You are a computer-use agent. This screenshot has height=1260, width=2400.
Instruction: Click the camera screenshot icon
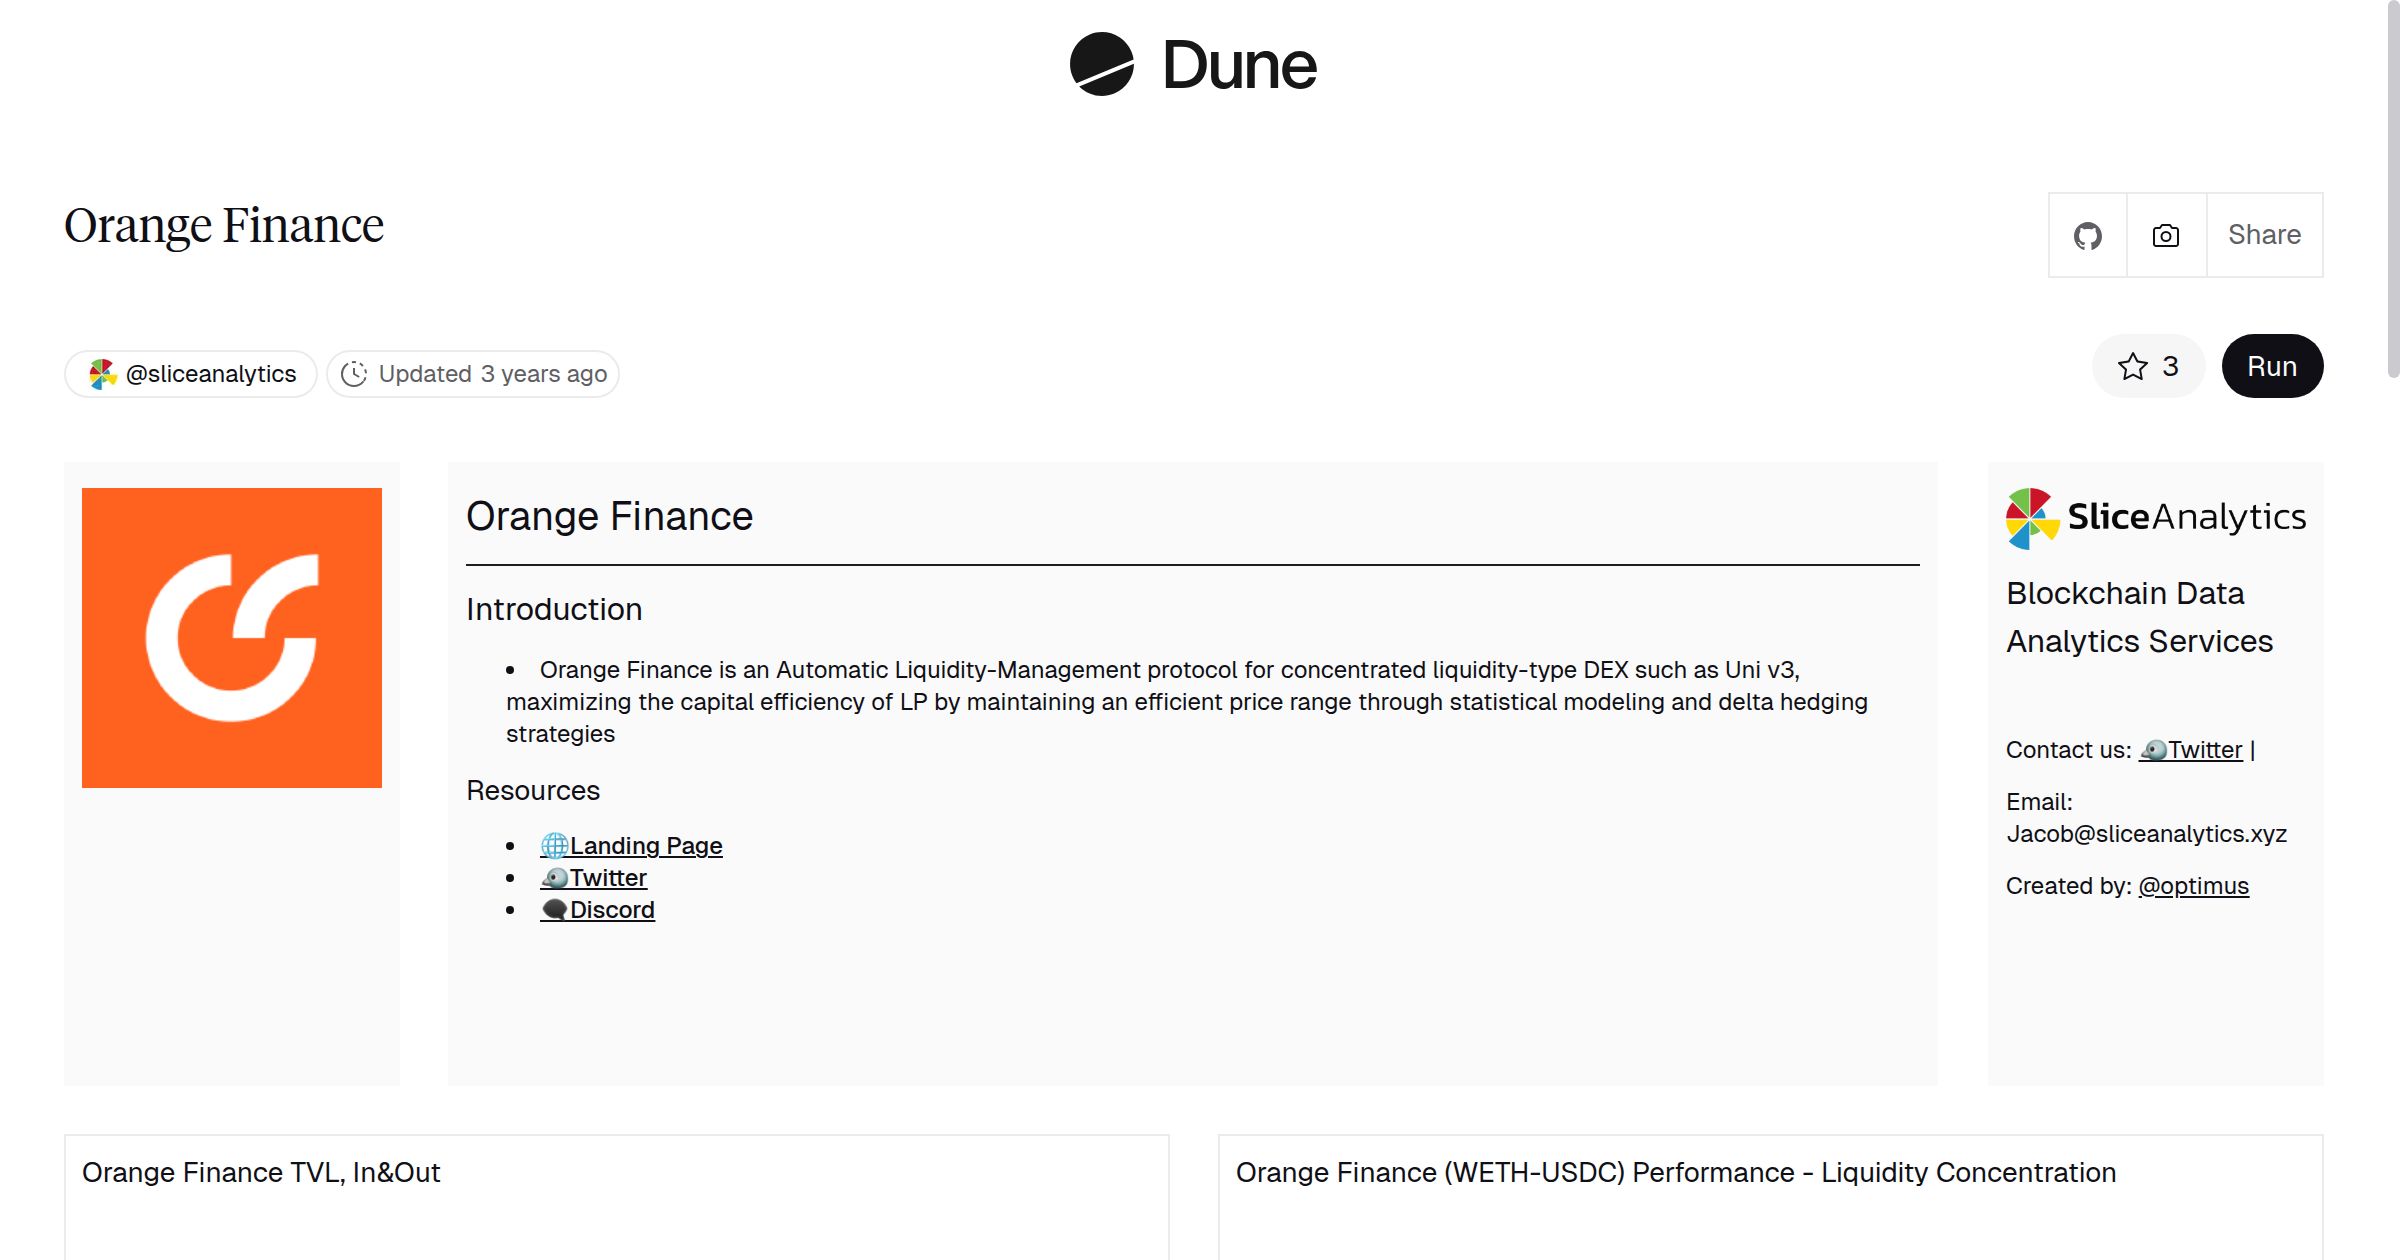(x=2164, y=235)
